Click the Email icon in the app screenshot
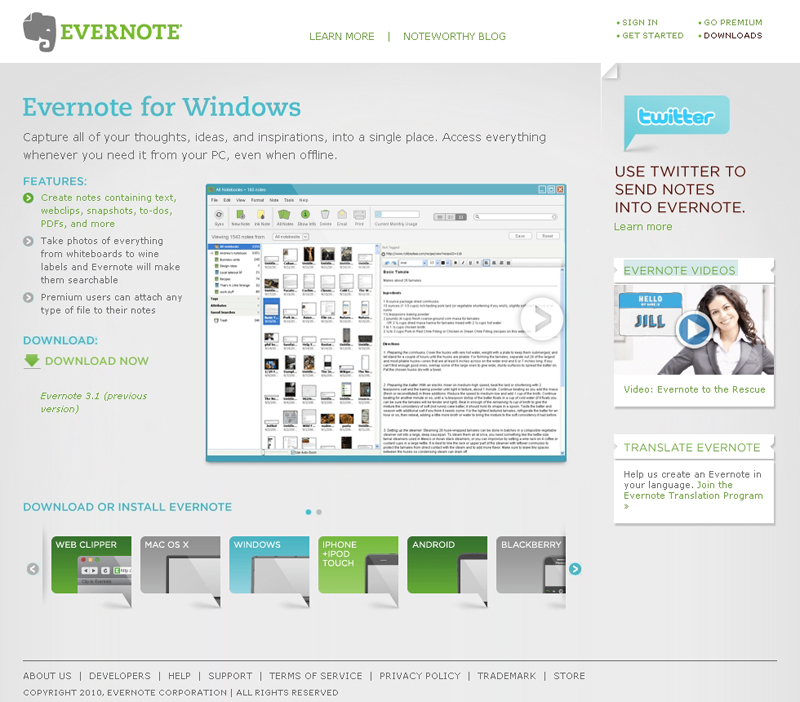The width and height of the screenshot is (800, 702). click(342, 214)
